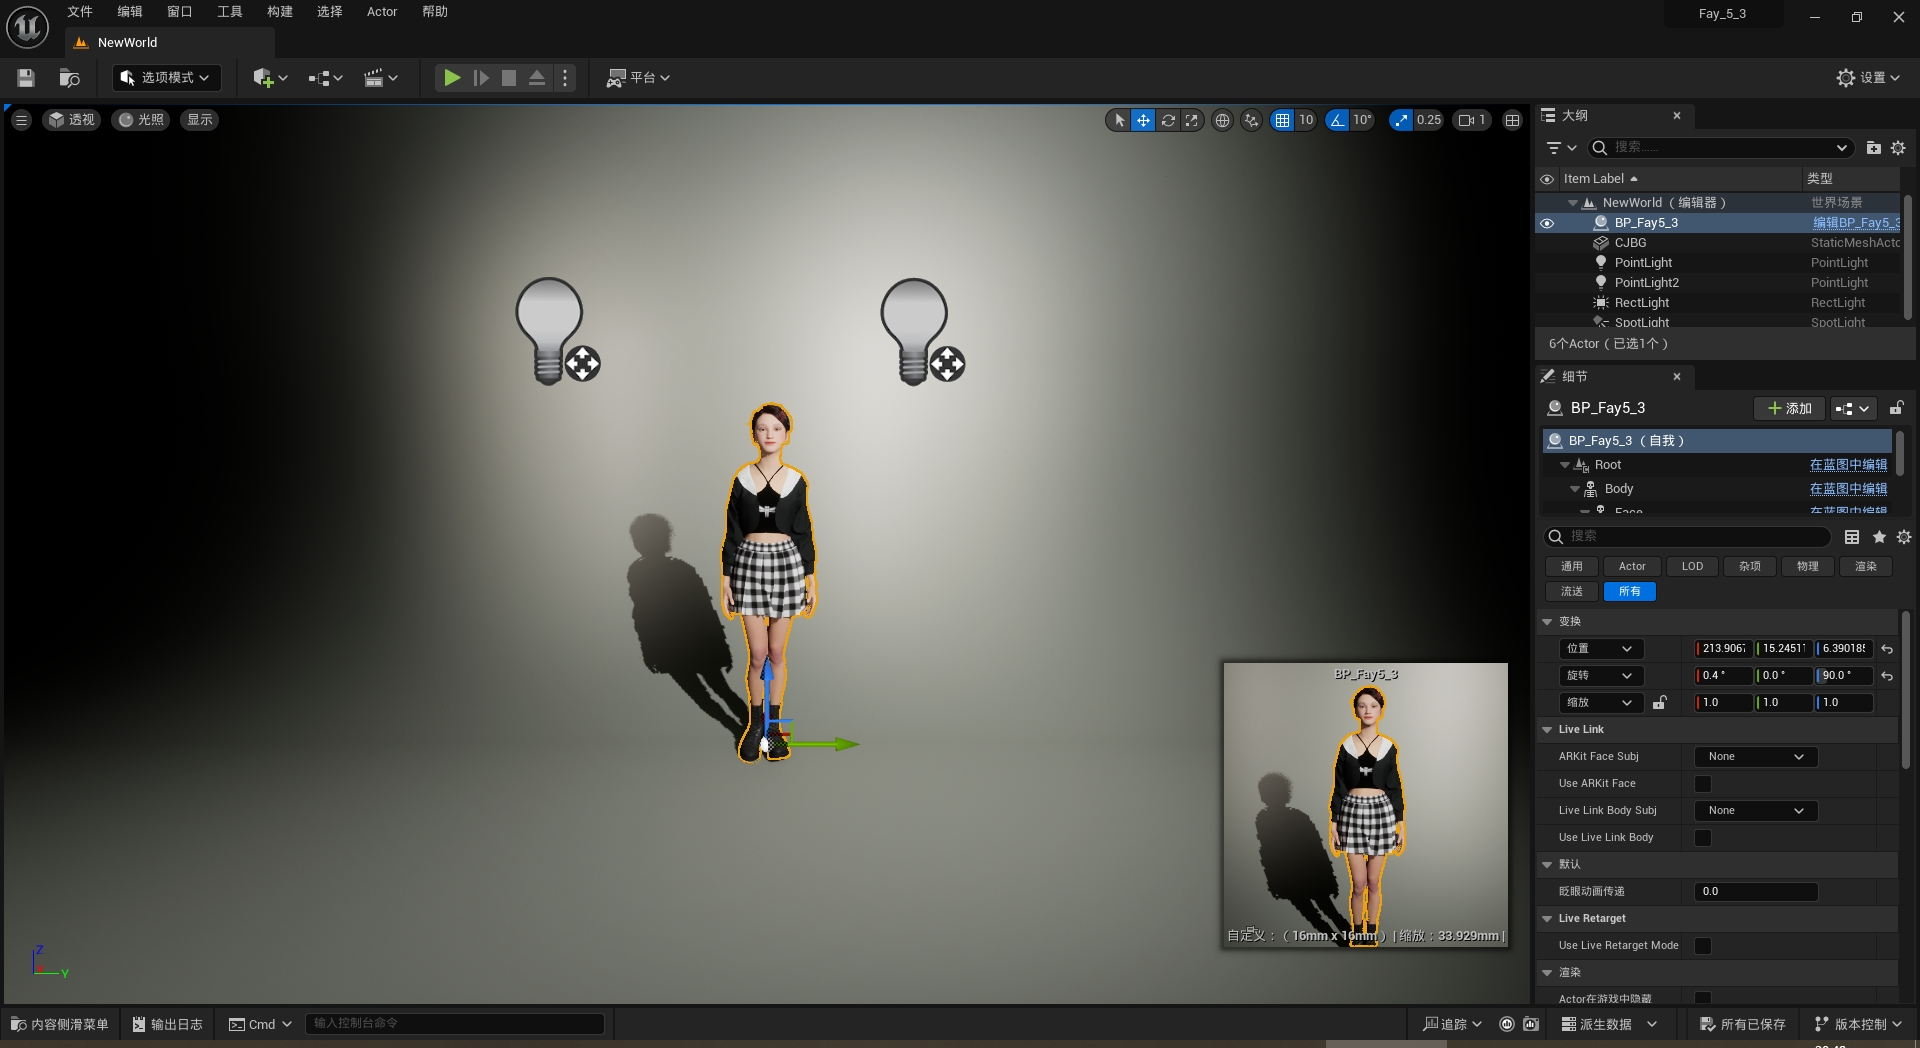Open Live Link Body Subj dropdown

1755,811
